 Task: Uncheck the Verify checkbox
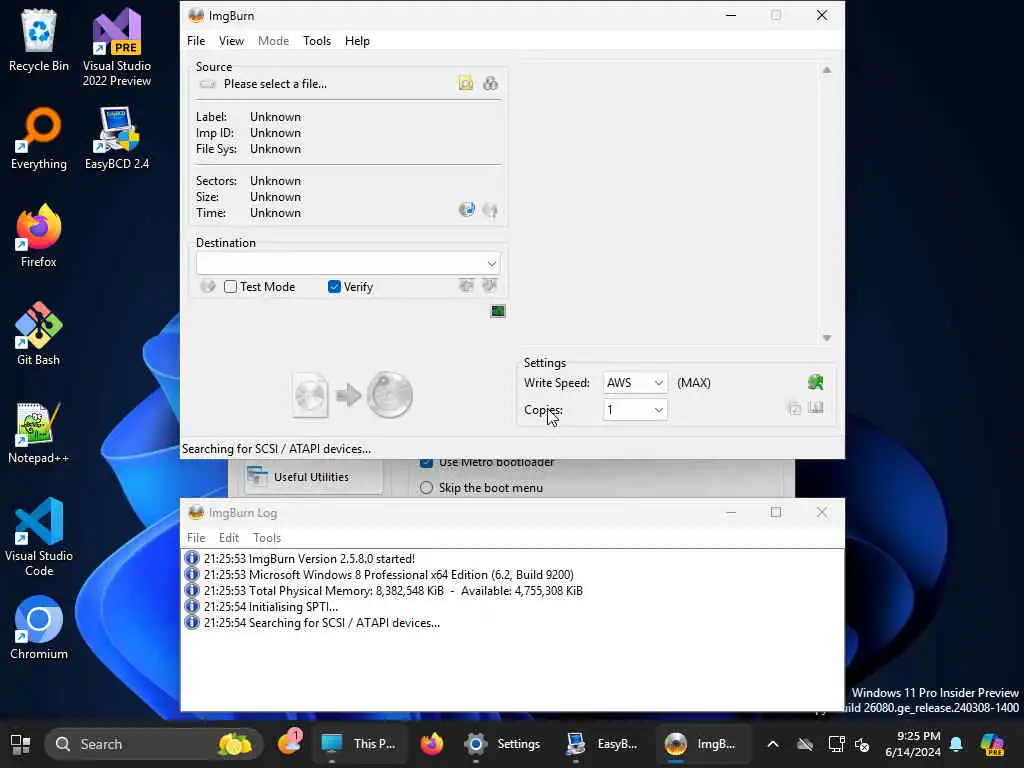coord(334,287)
